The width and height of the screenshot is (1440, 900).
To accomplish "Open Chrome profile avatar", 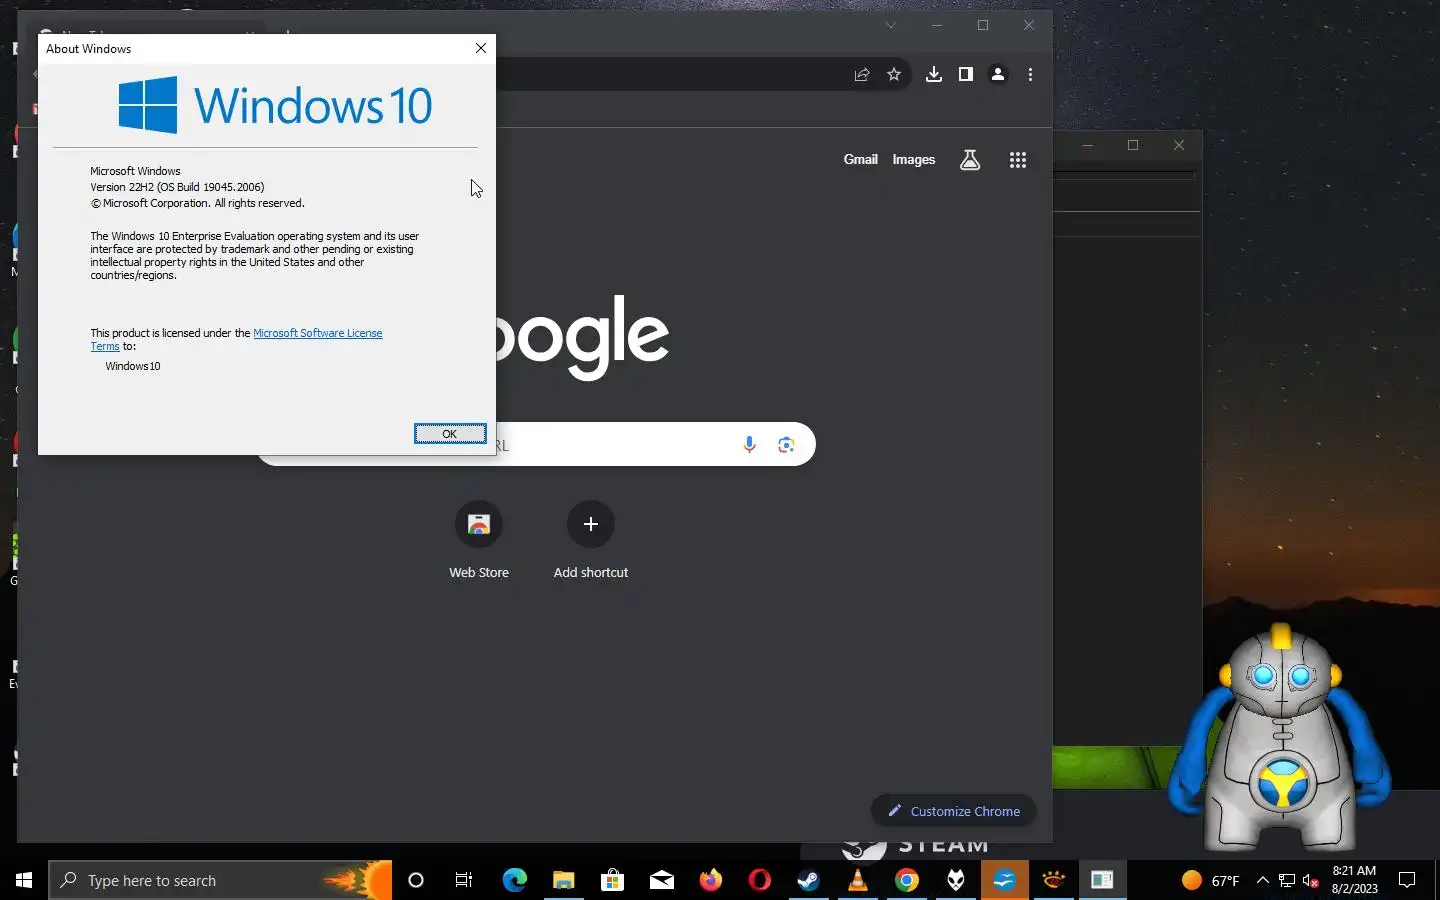I will pyautogui.click(x=998, y=74).
